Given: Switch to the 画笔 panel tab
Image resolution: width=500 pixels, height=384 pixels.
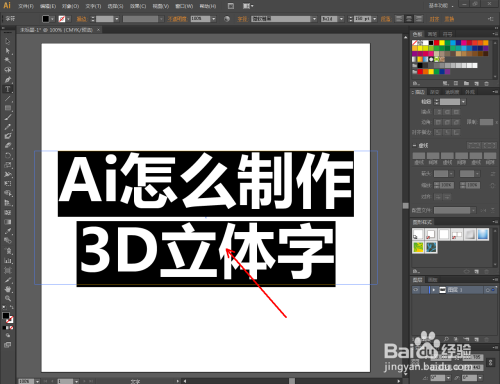Looking at the screenshot, I should [x=432, y=34].
